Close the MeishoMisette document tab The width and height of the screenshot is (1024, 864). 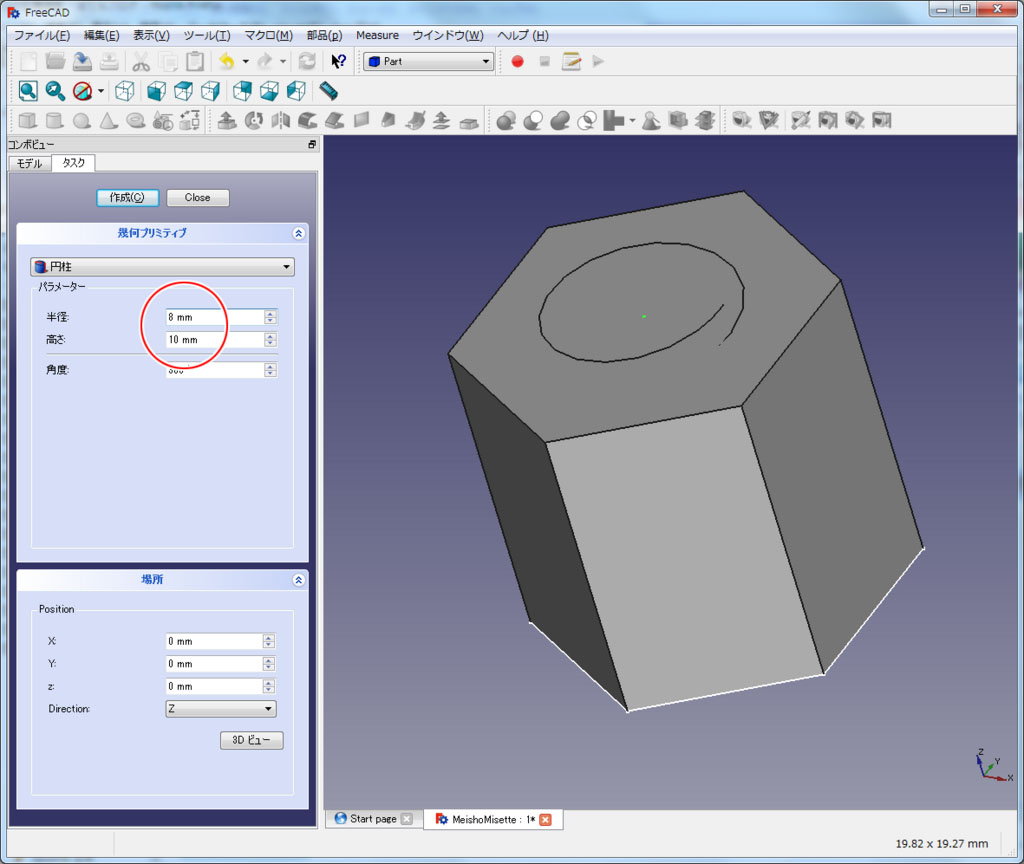tap(545, 820)
